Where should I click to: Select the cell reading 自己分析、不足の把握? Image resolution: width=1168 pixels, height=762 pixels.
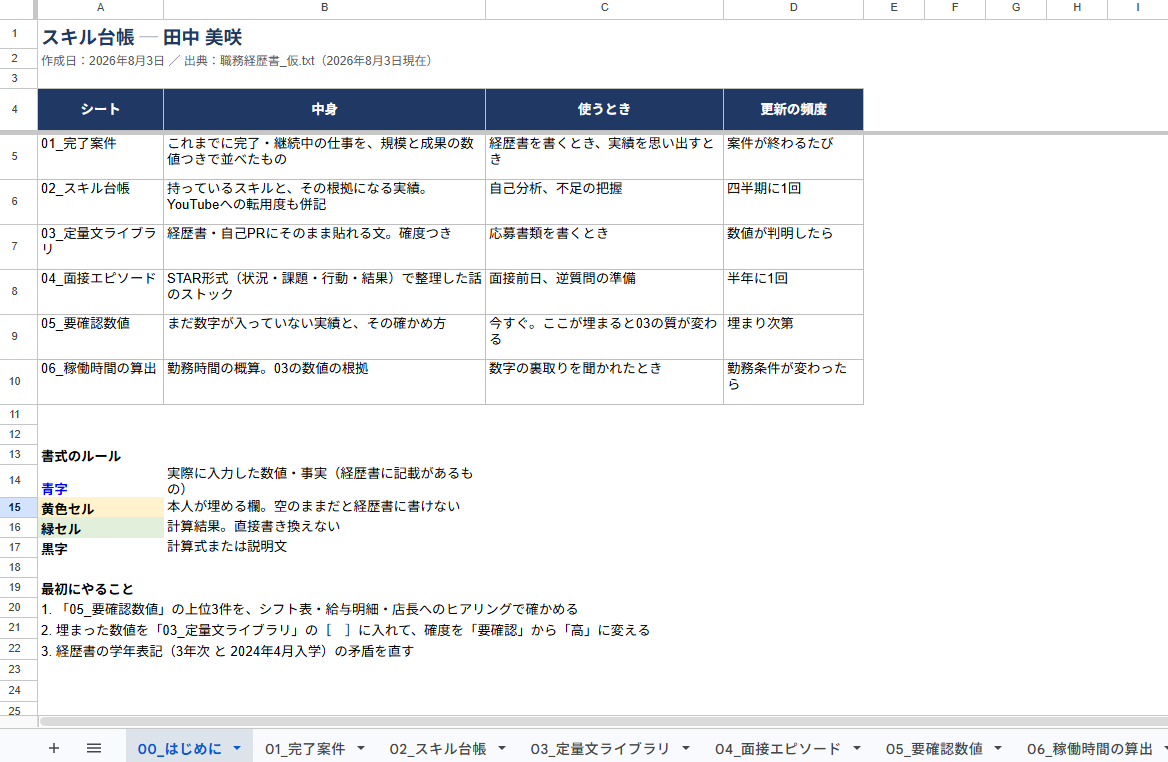[x=604, y=202]
